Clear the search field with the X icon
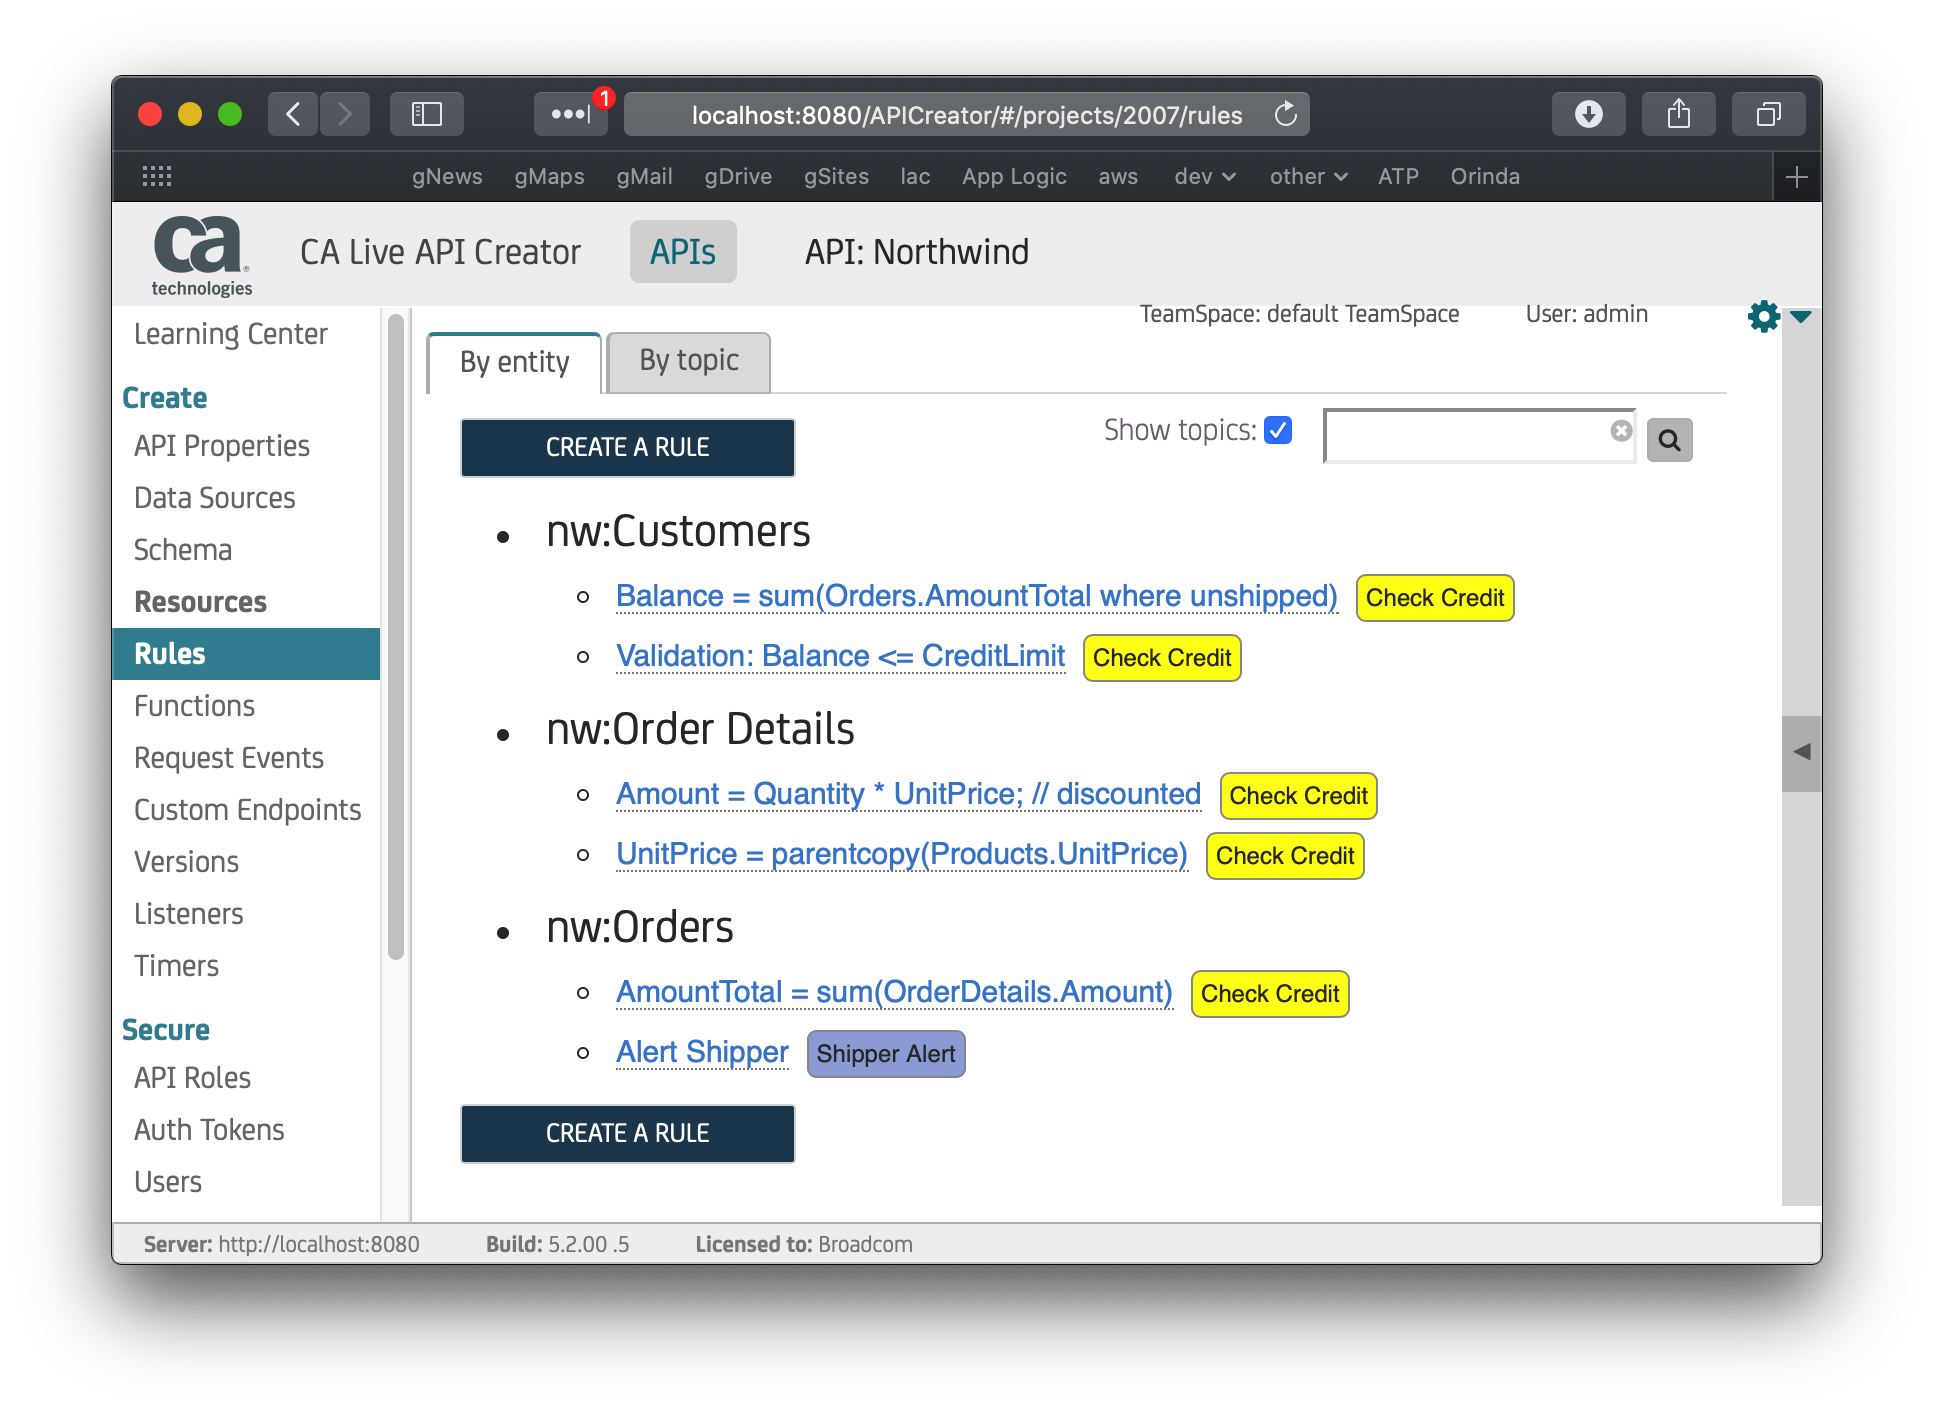 tap(1621, 431)
